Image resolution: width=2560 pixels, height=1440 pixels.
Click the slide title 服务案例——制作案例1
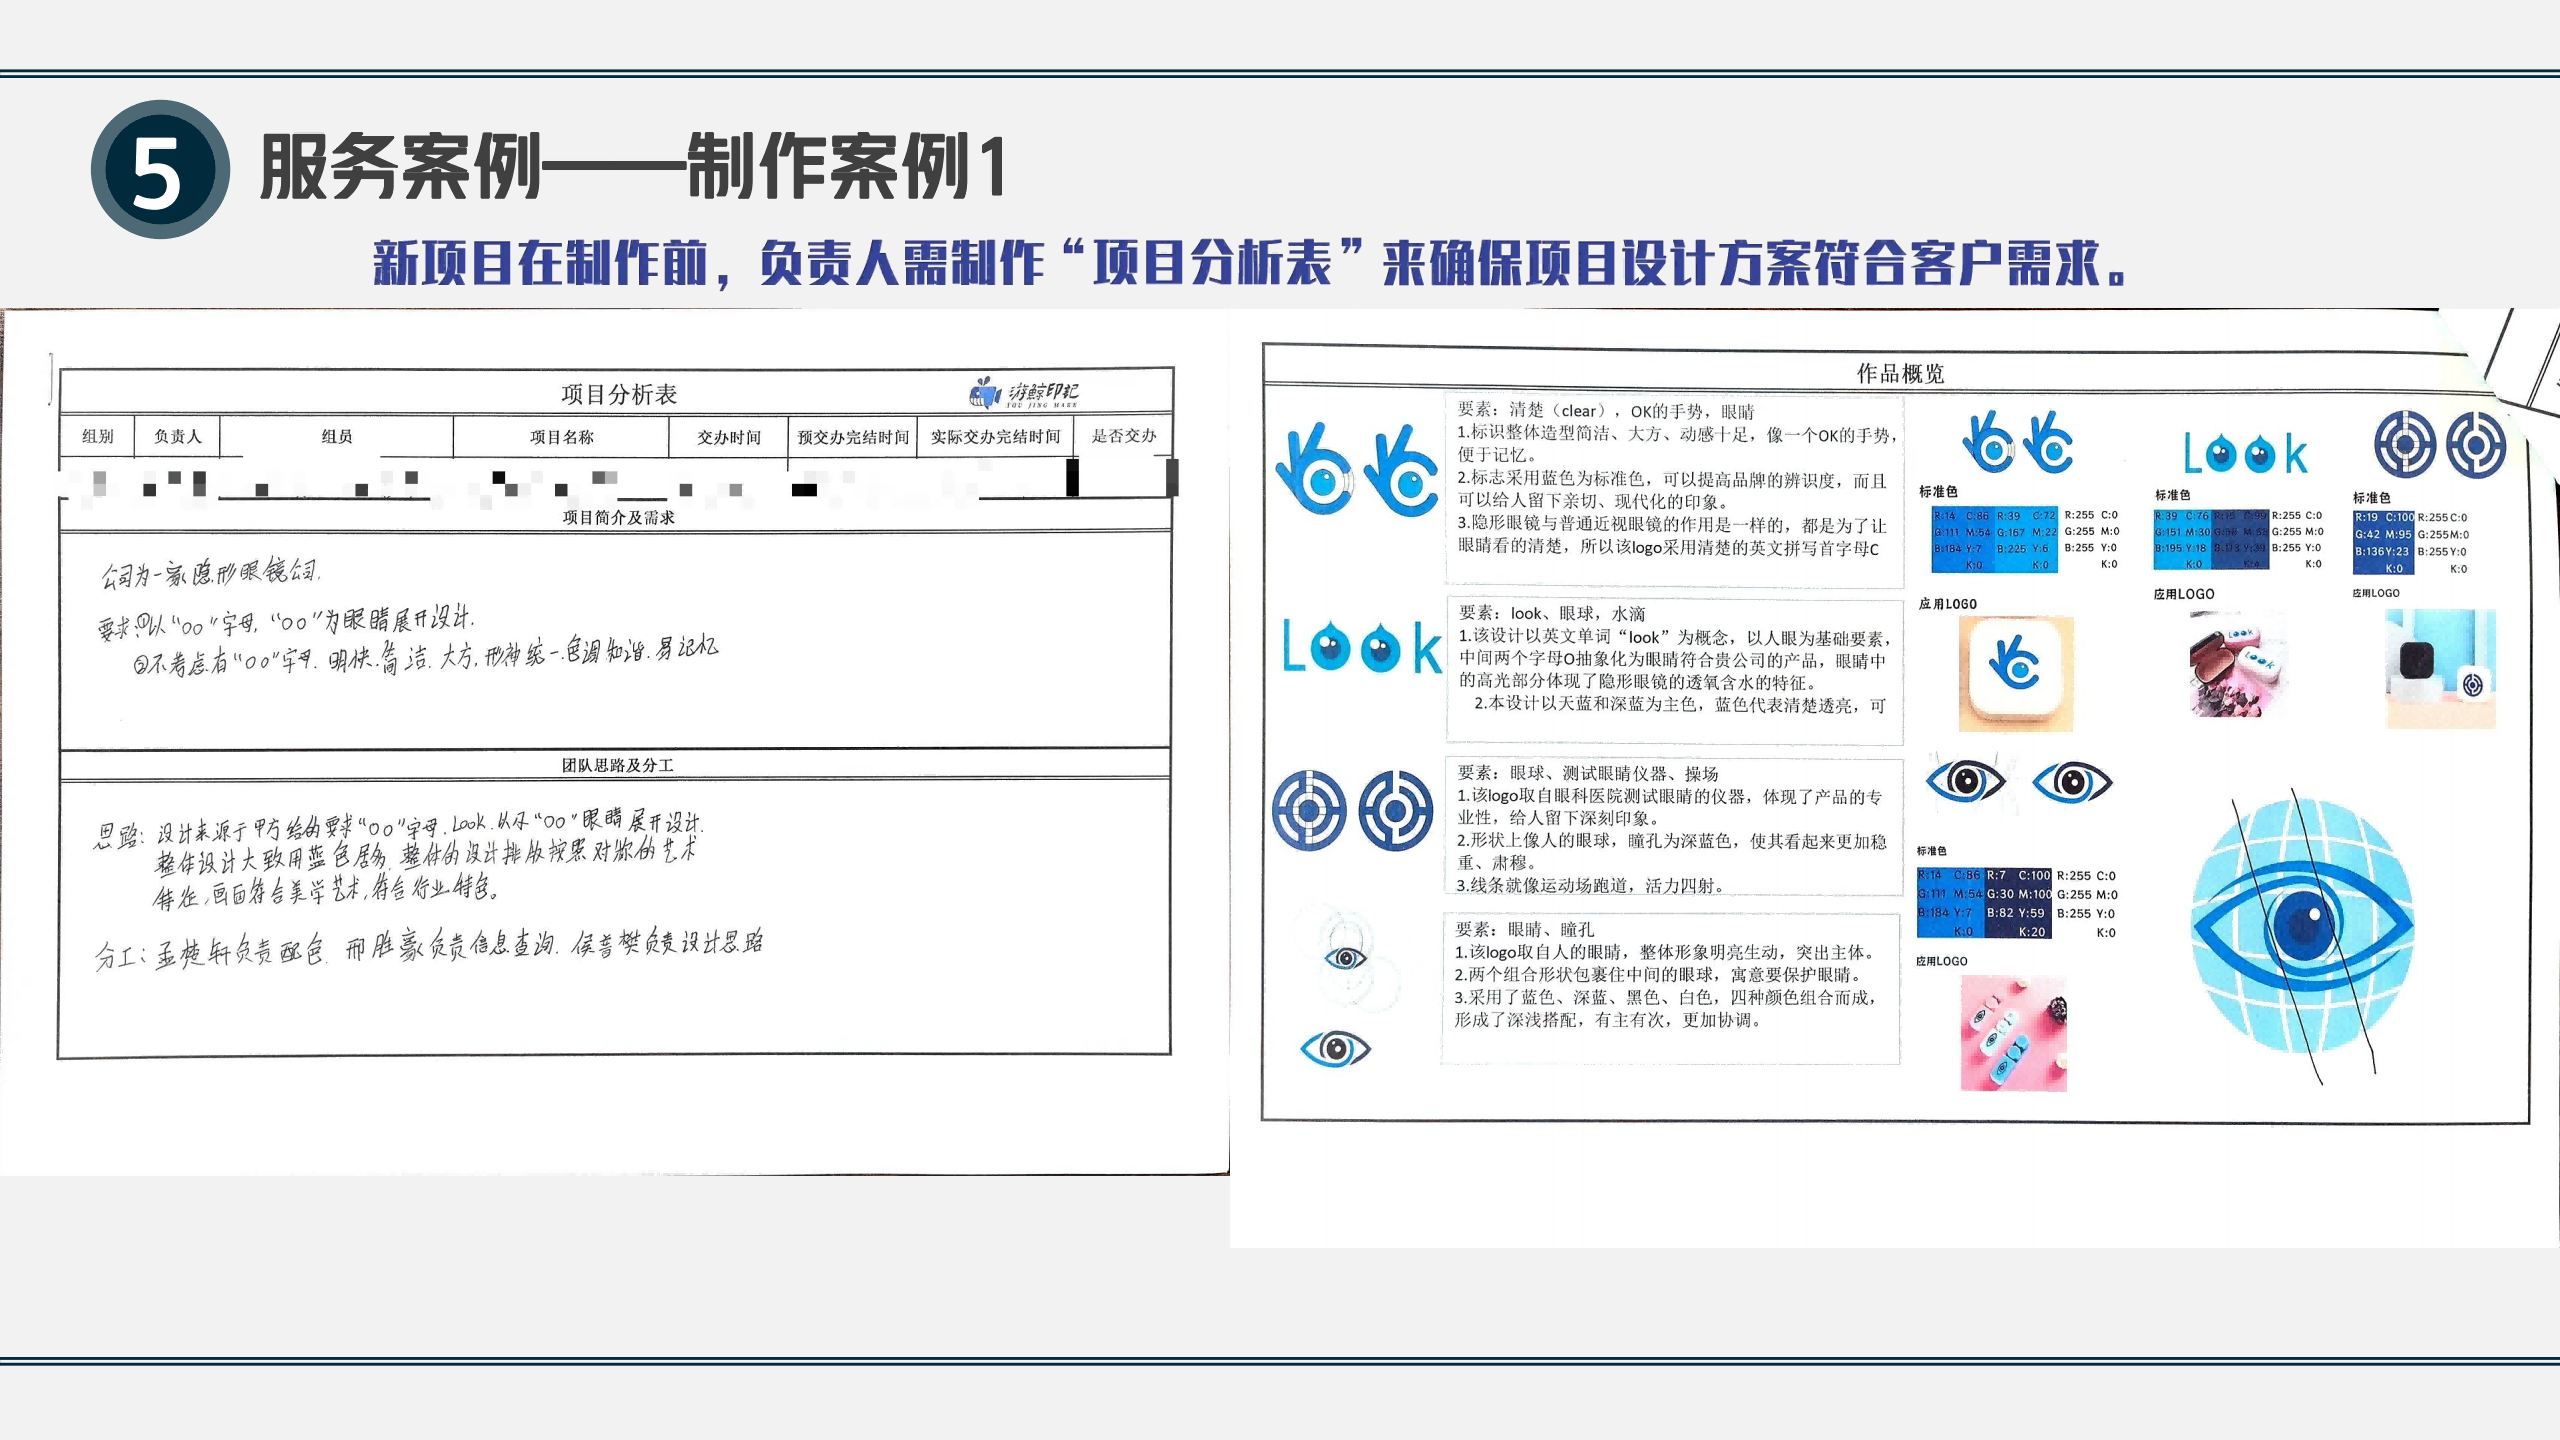tap(632, 167)
